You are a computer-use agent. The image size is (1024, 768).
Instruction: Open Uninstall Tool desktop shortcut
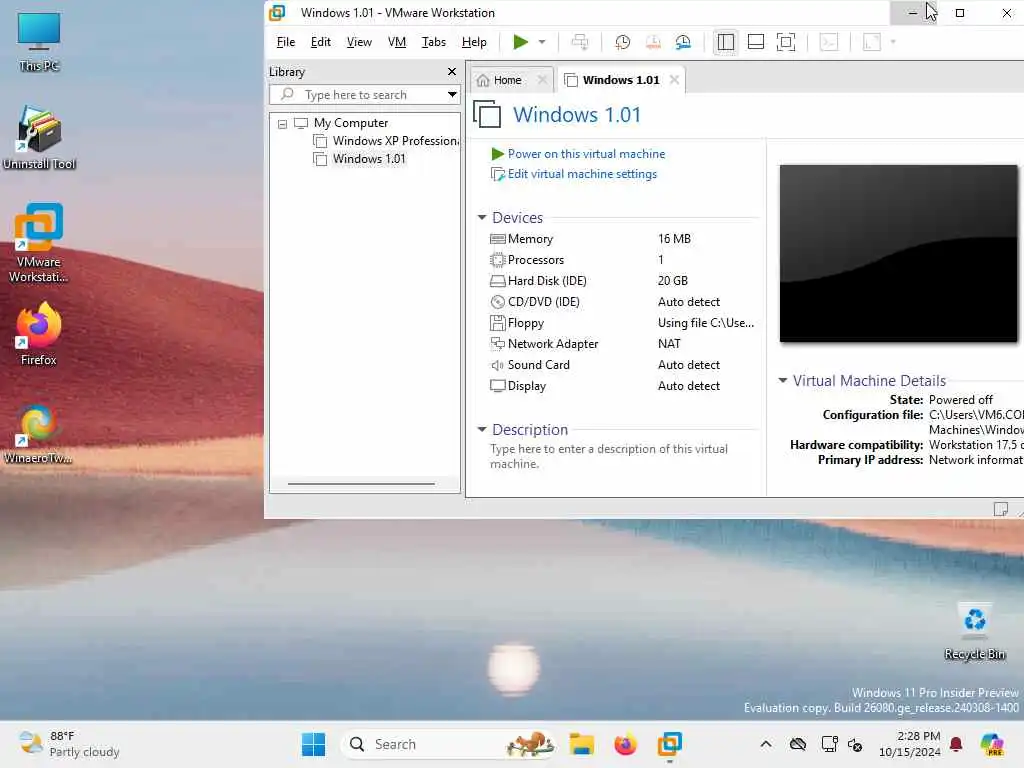pos(39,138)
